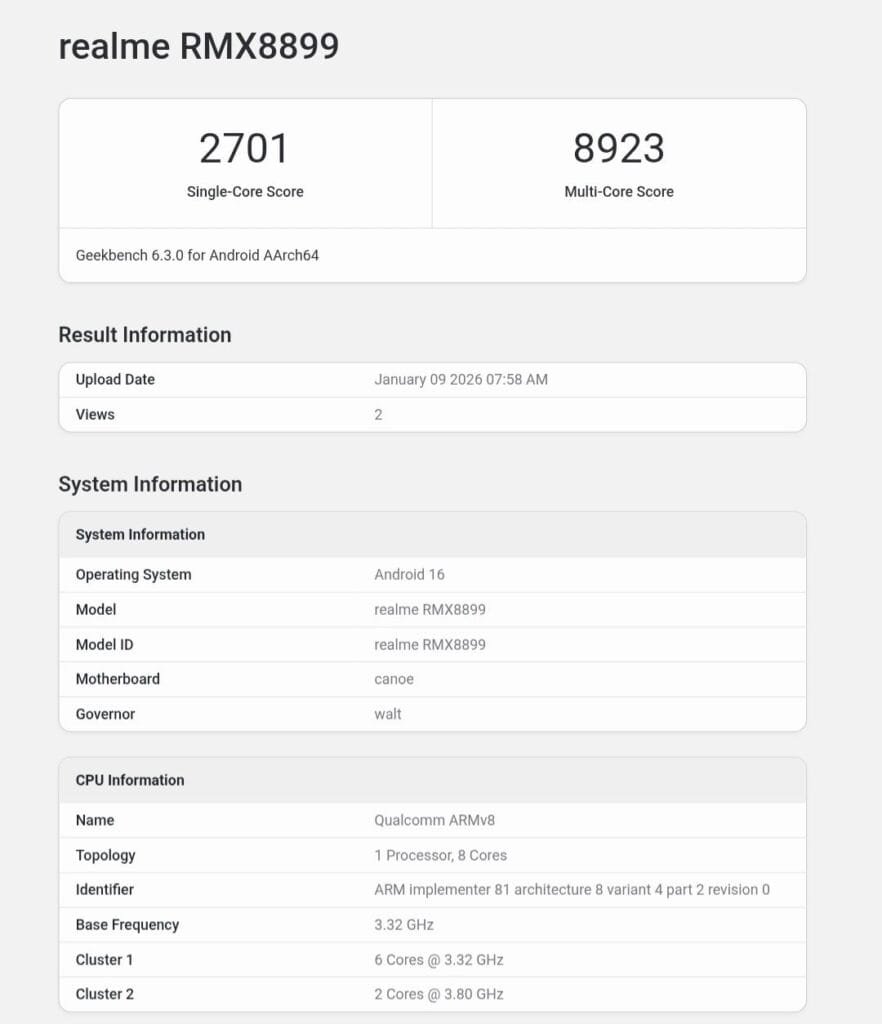Image resolution: width=882 pixels, height=1024 pixels.
Task: Click the realme RMX8899 page title
Action: [197, 46]
